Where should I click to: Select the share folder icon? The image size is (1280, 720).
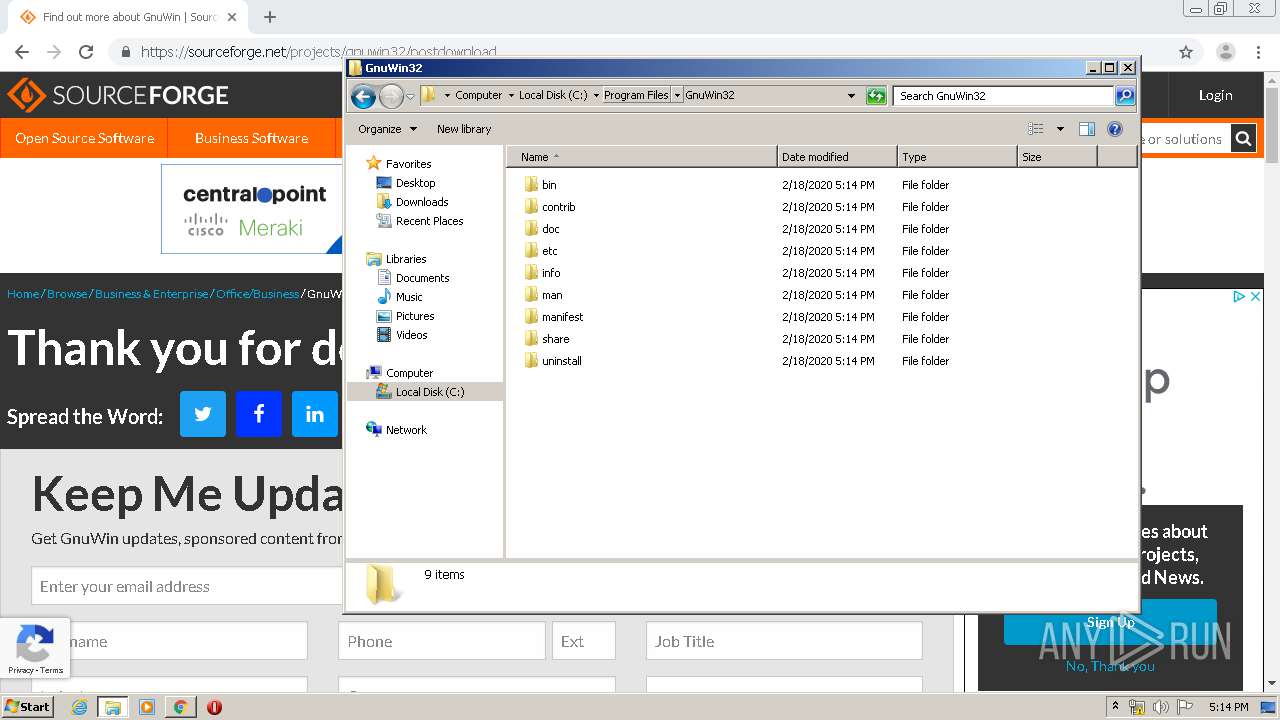(x=531, y=339)
